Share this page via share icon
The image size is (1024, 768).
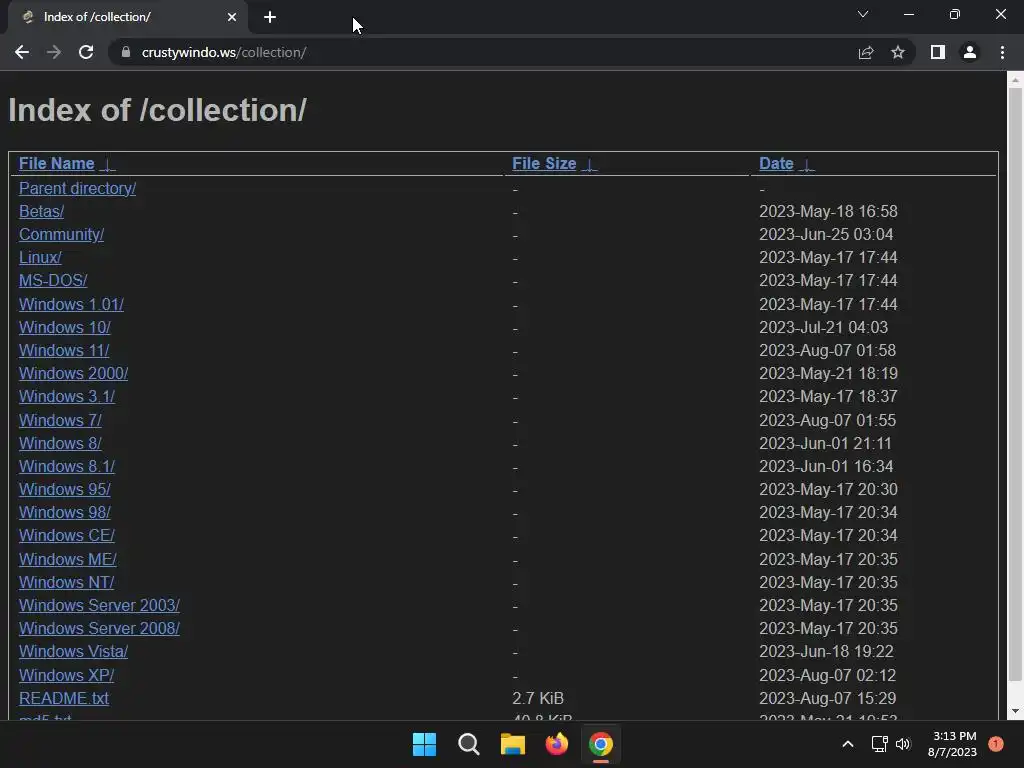pyautogui.click(x=866, y=52)
